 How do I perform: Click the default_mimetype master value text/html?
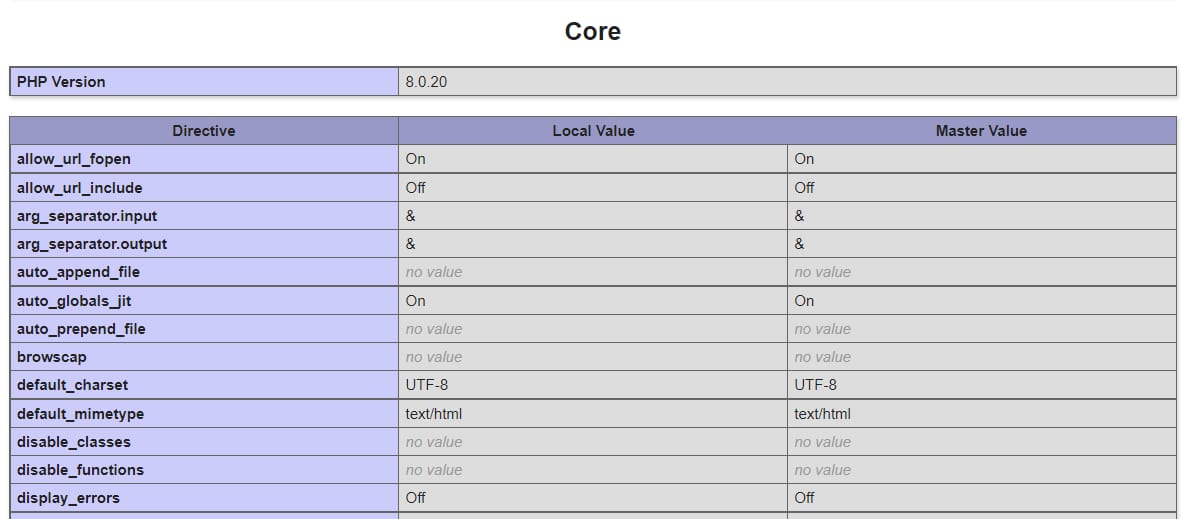[822, 414]
